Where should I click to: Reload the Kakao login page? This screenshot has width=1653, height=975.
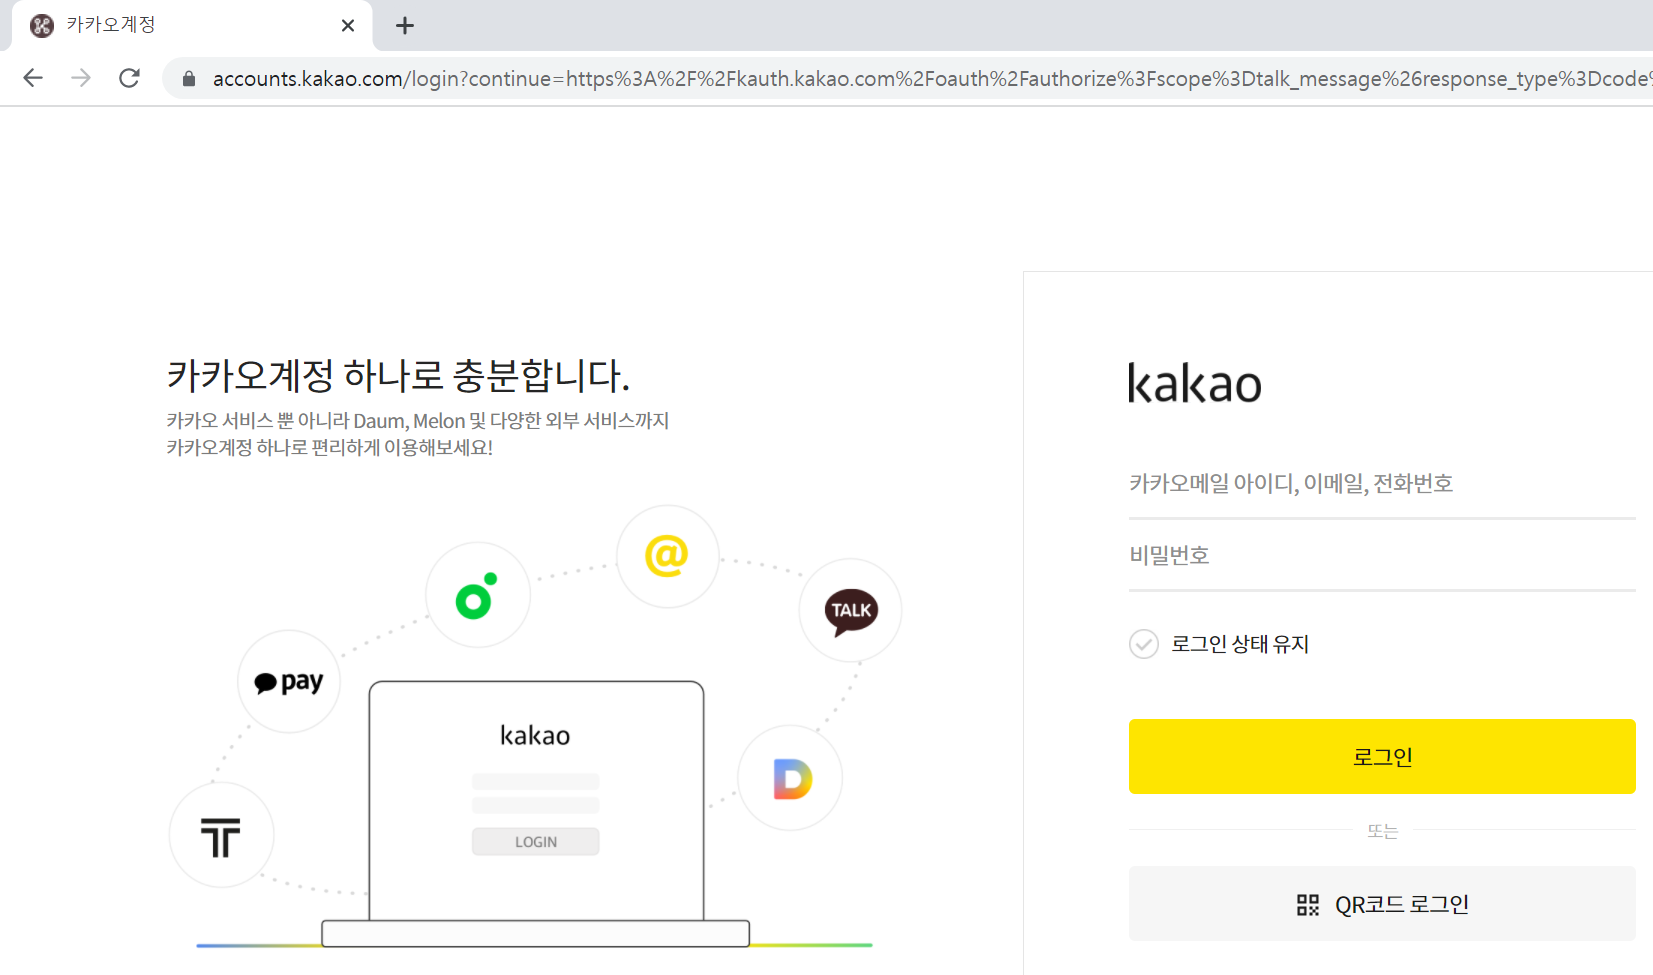click(129, 78)
